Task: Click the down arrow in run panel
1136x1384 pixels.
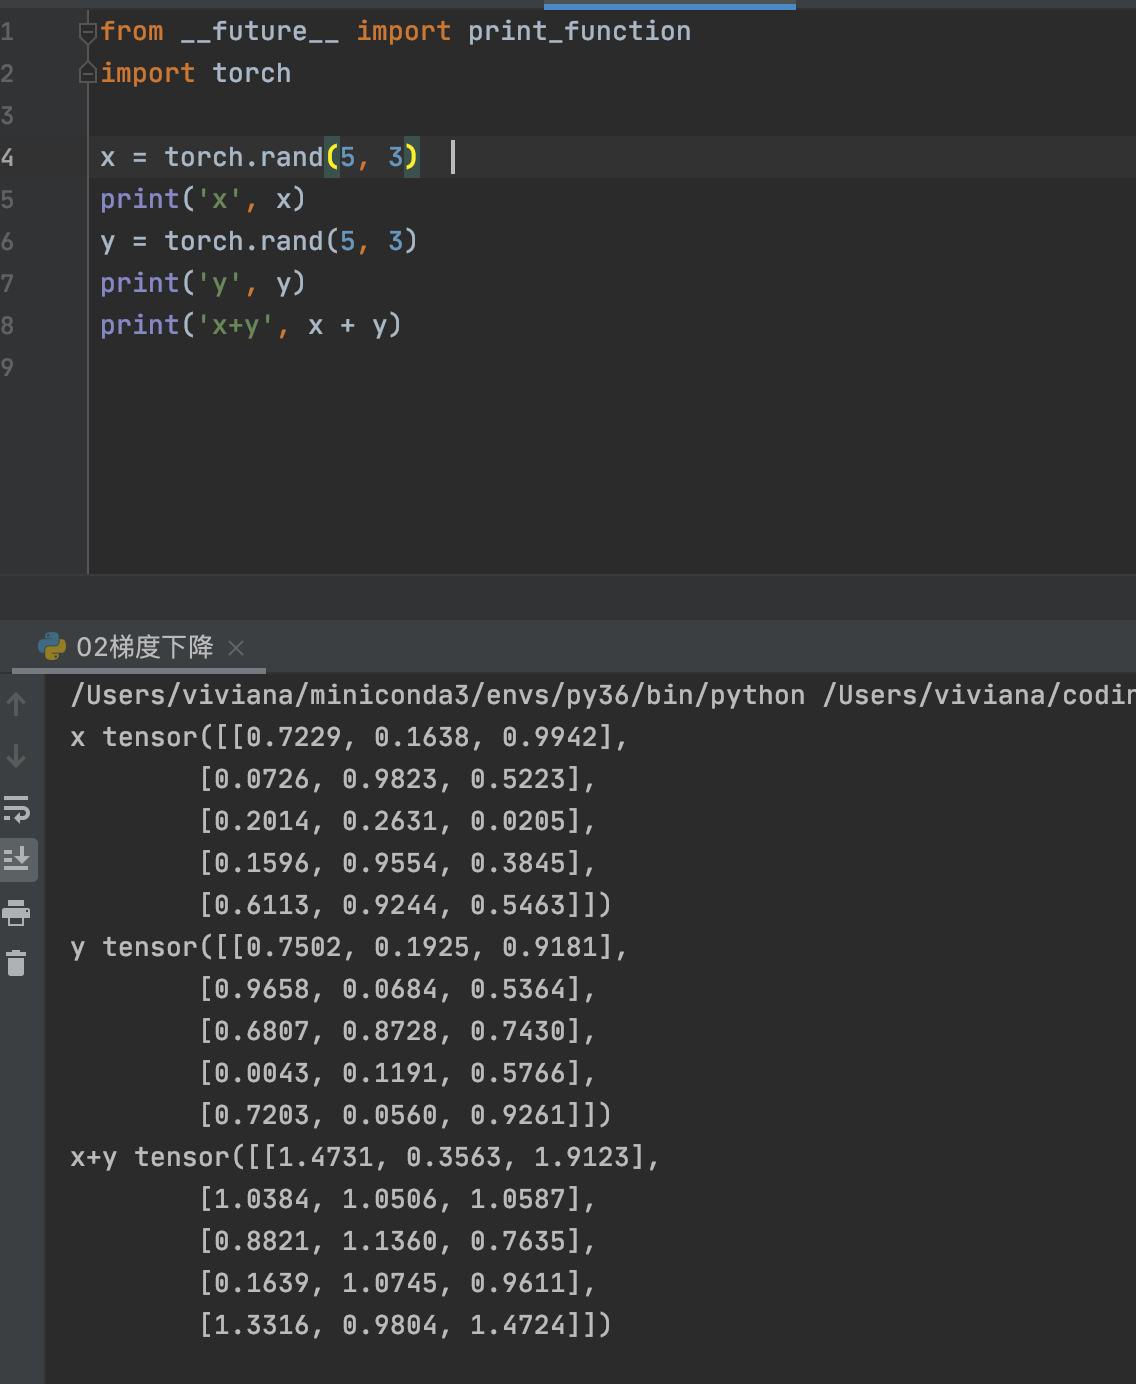Action: [16, 756]
